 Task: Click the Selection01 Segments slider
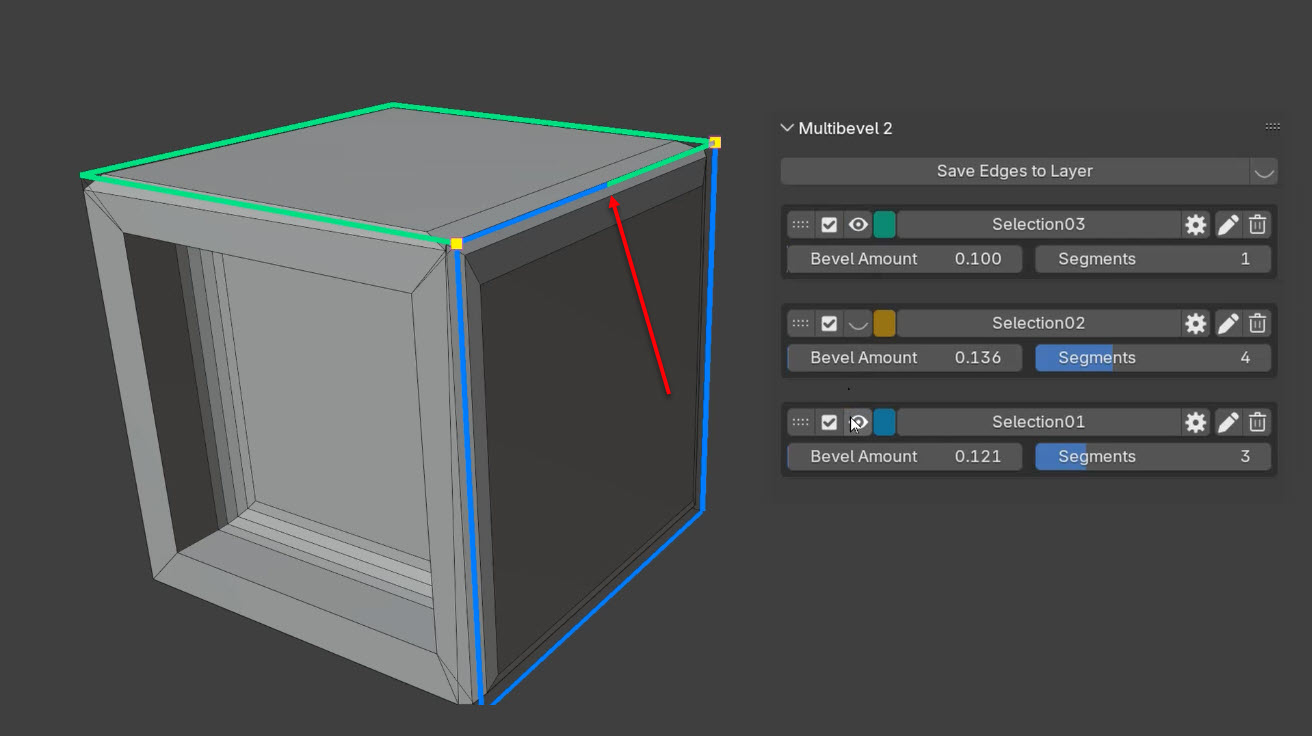[1153, 457]
